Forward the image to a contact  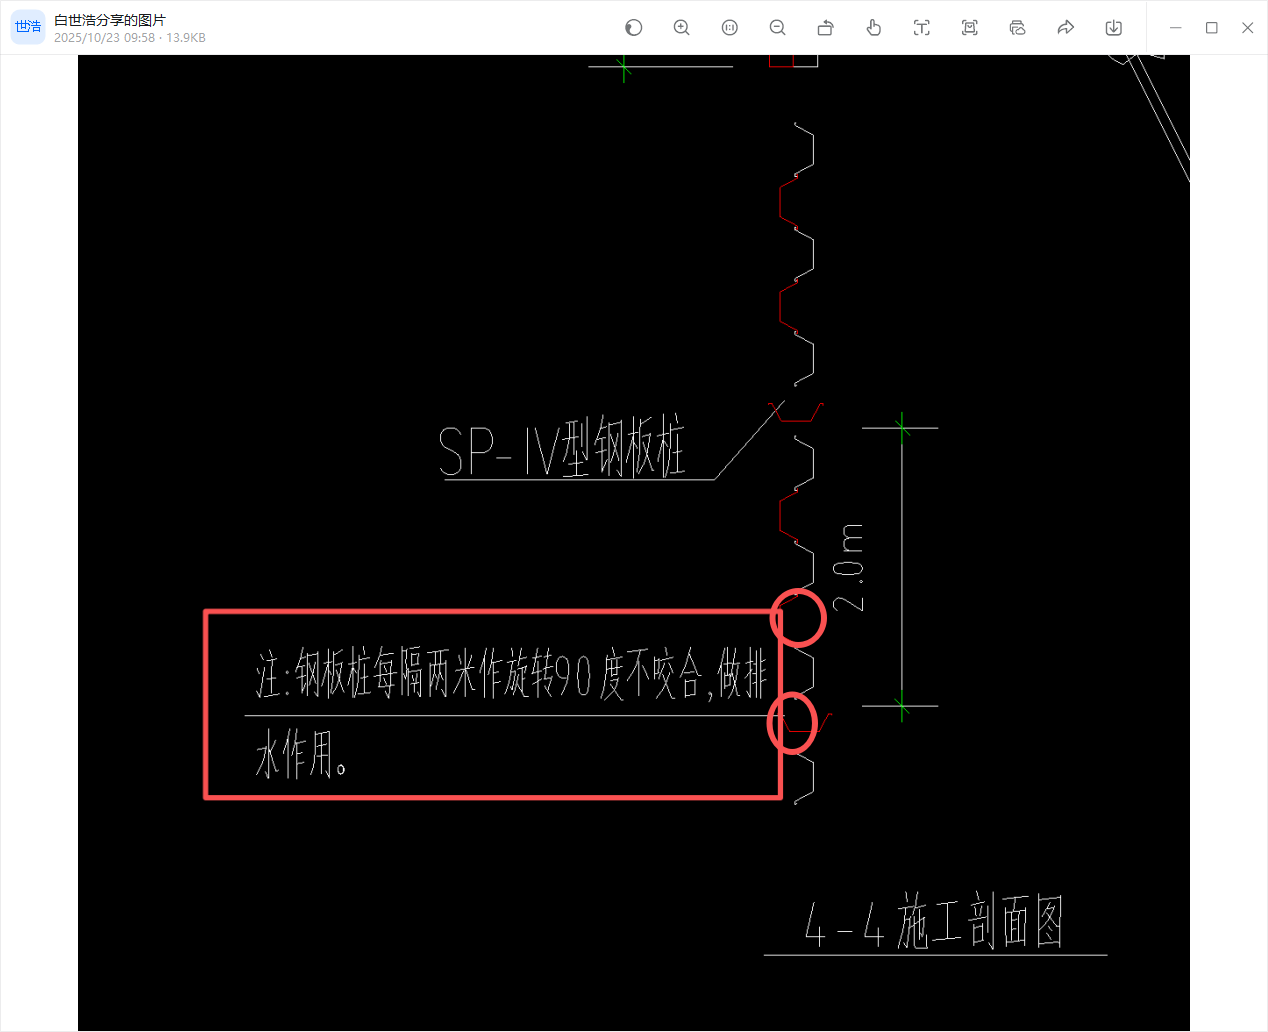[1065, 27]
